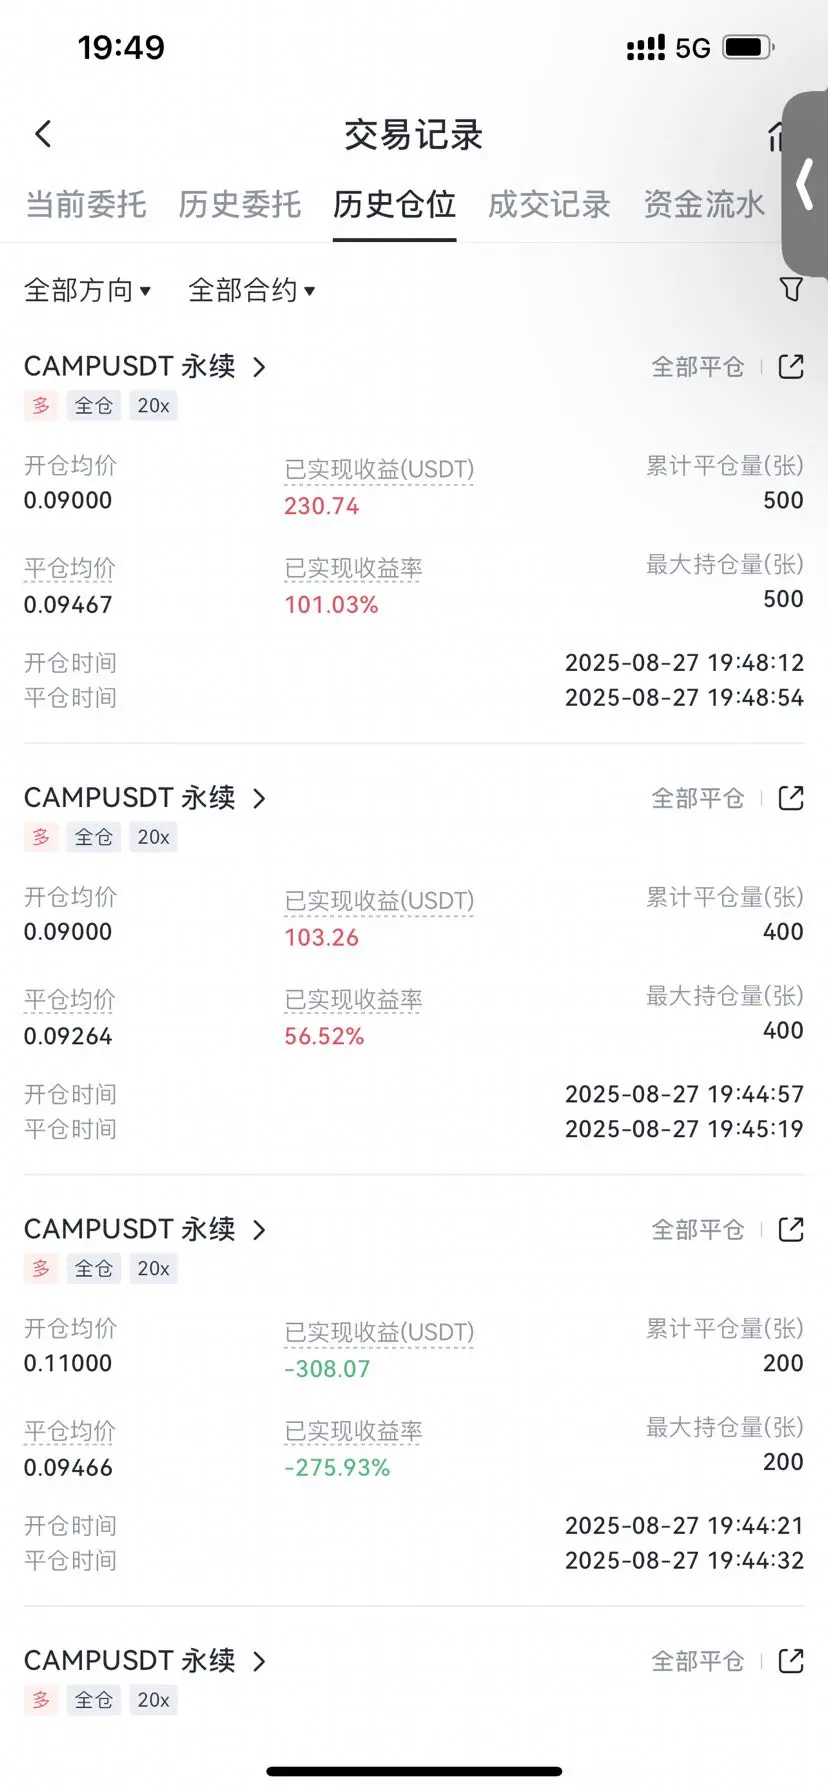Share the -308.07 loss position record
The width and height of the screenshot is (828, 1792).
[x=791, y=1229]
